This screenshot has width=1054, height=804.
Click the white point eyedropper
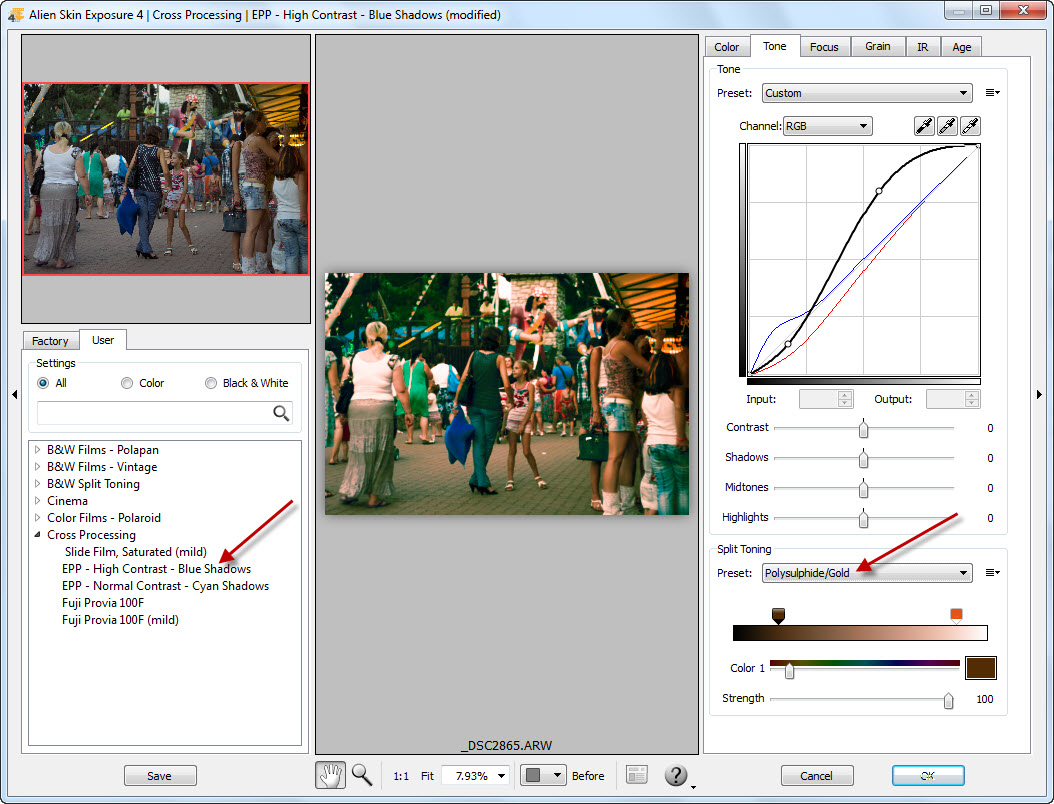[970, 126]
